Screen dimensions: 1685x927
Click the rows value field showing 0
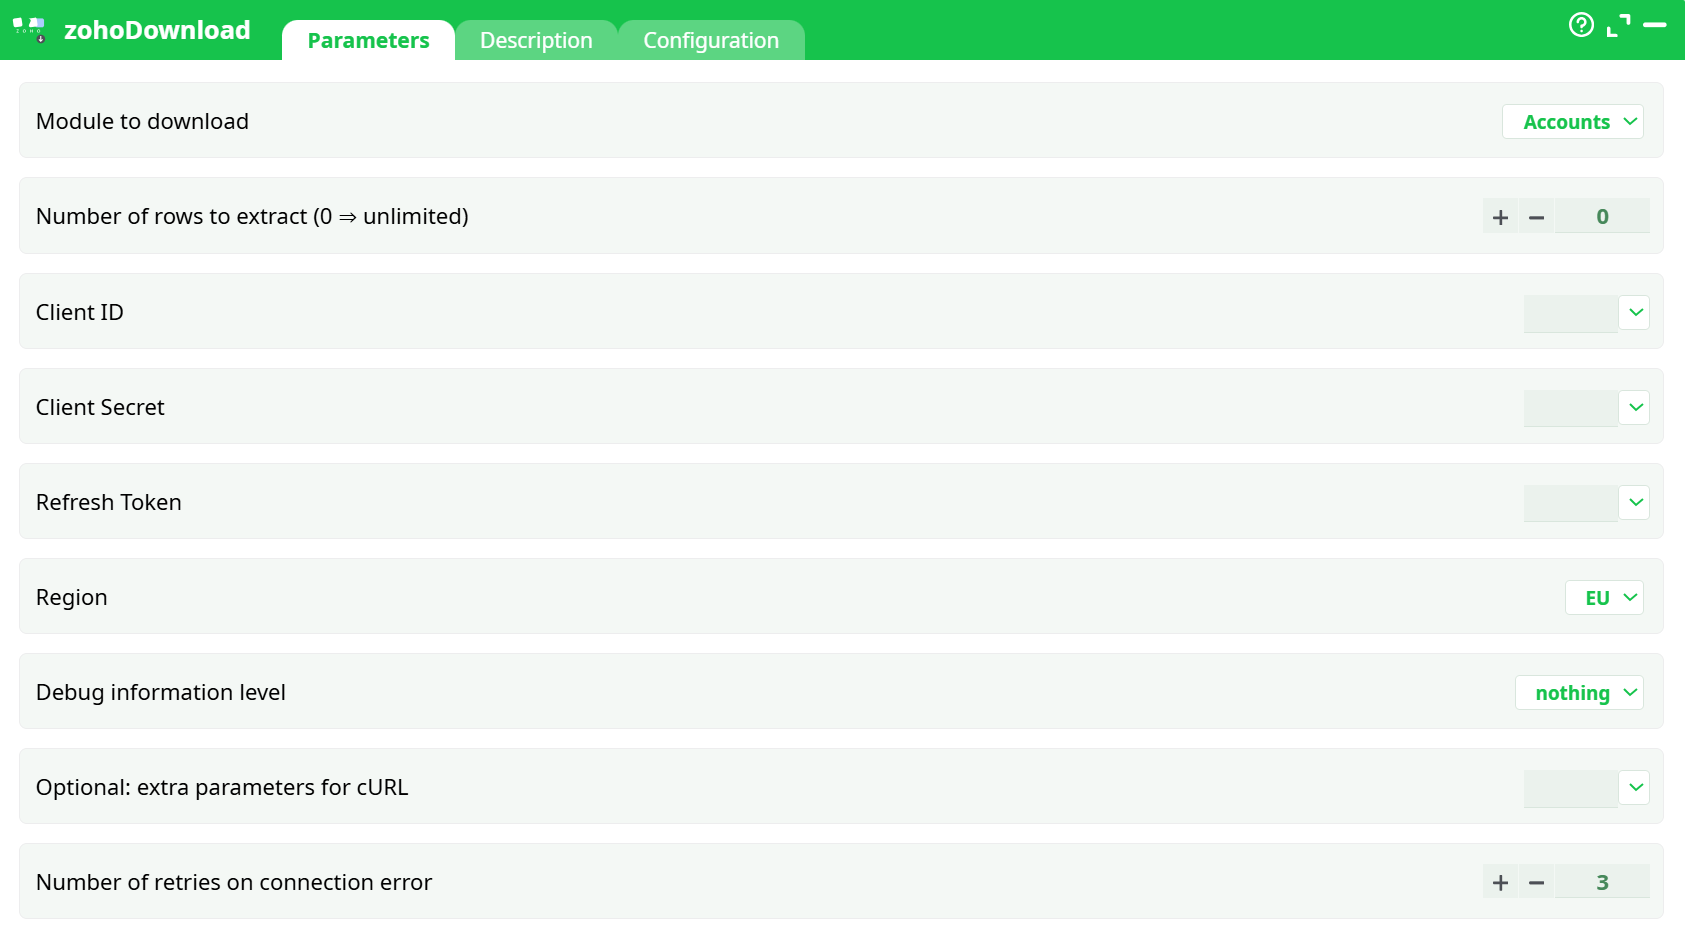point(1603,216)
